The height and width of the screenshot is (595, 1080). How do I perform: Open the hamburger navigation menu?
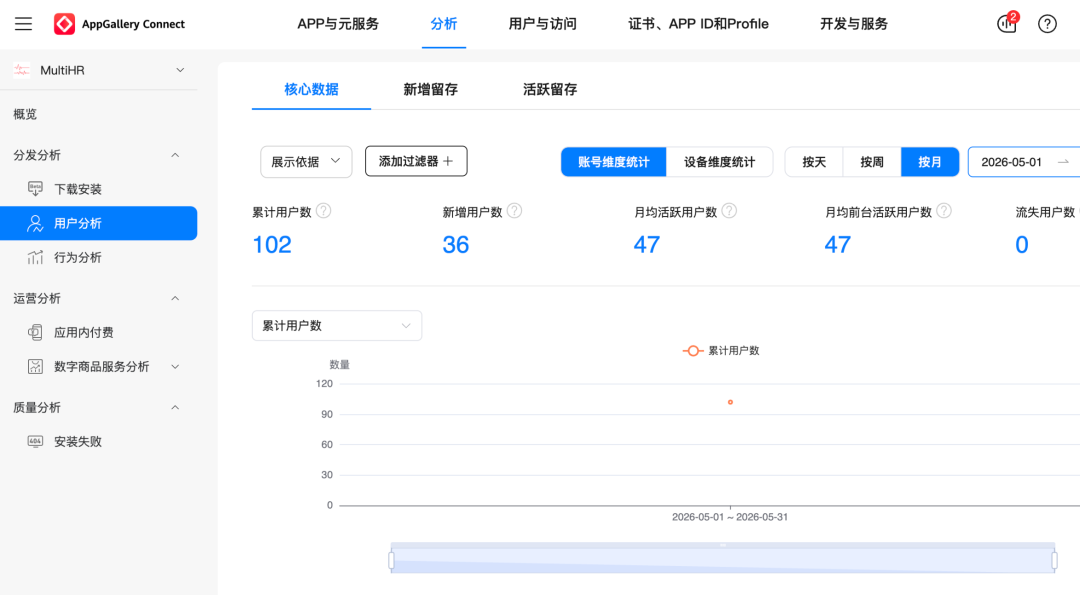[23, 24]
